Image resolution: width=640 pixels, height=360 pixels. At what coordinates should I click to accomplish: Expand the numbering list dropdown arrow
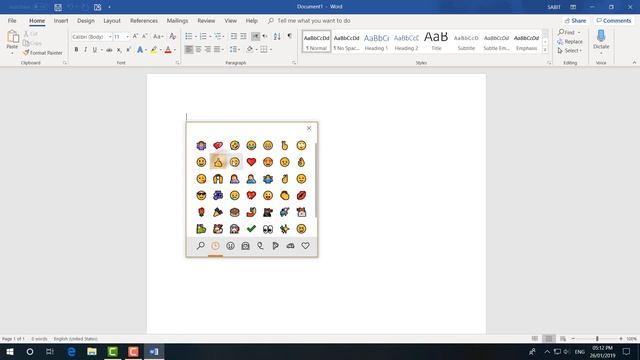click(210, 37)
